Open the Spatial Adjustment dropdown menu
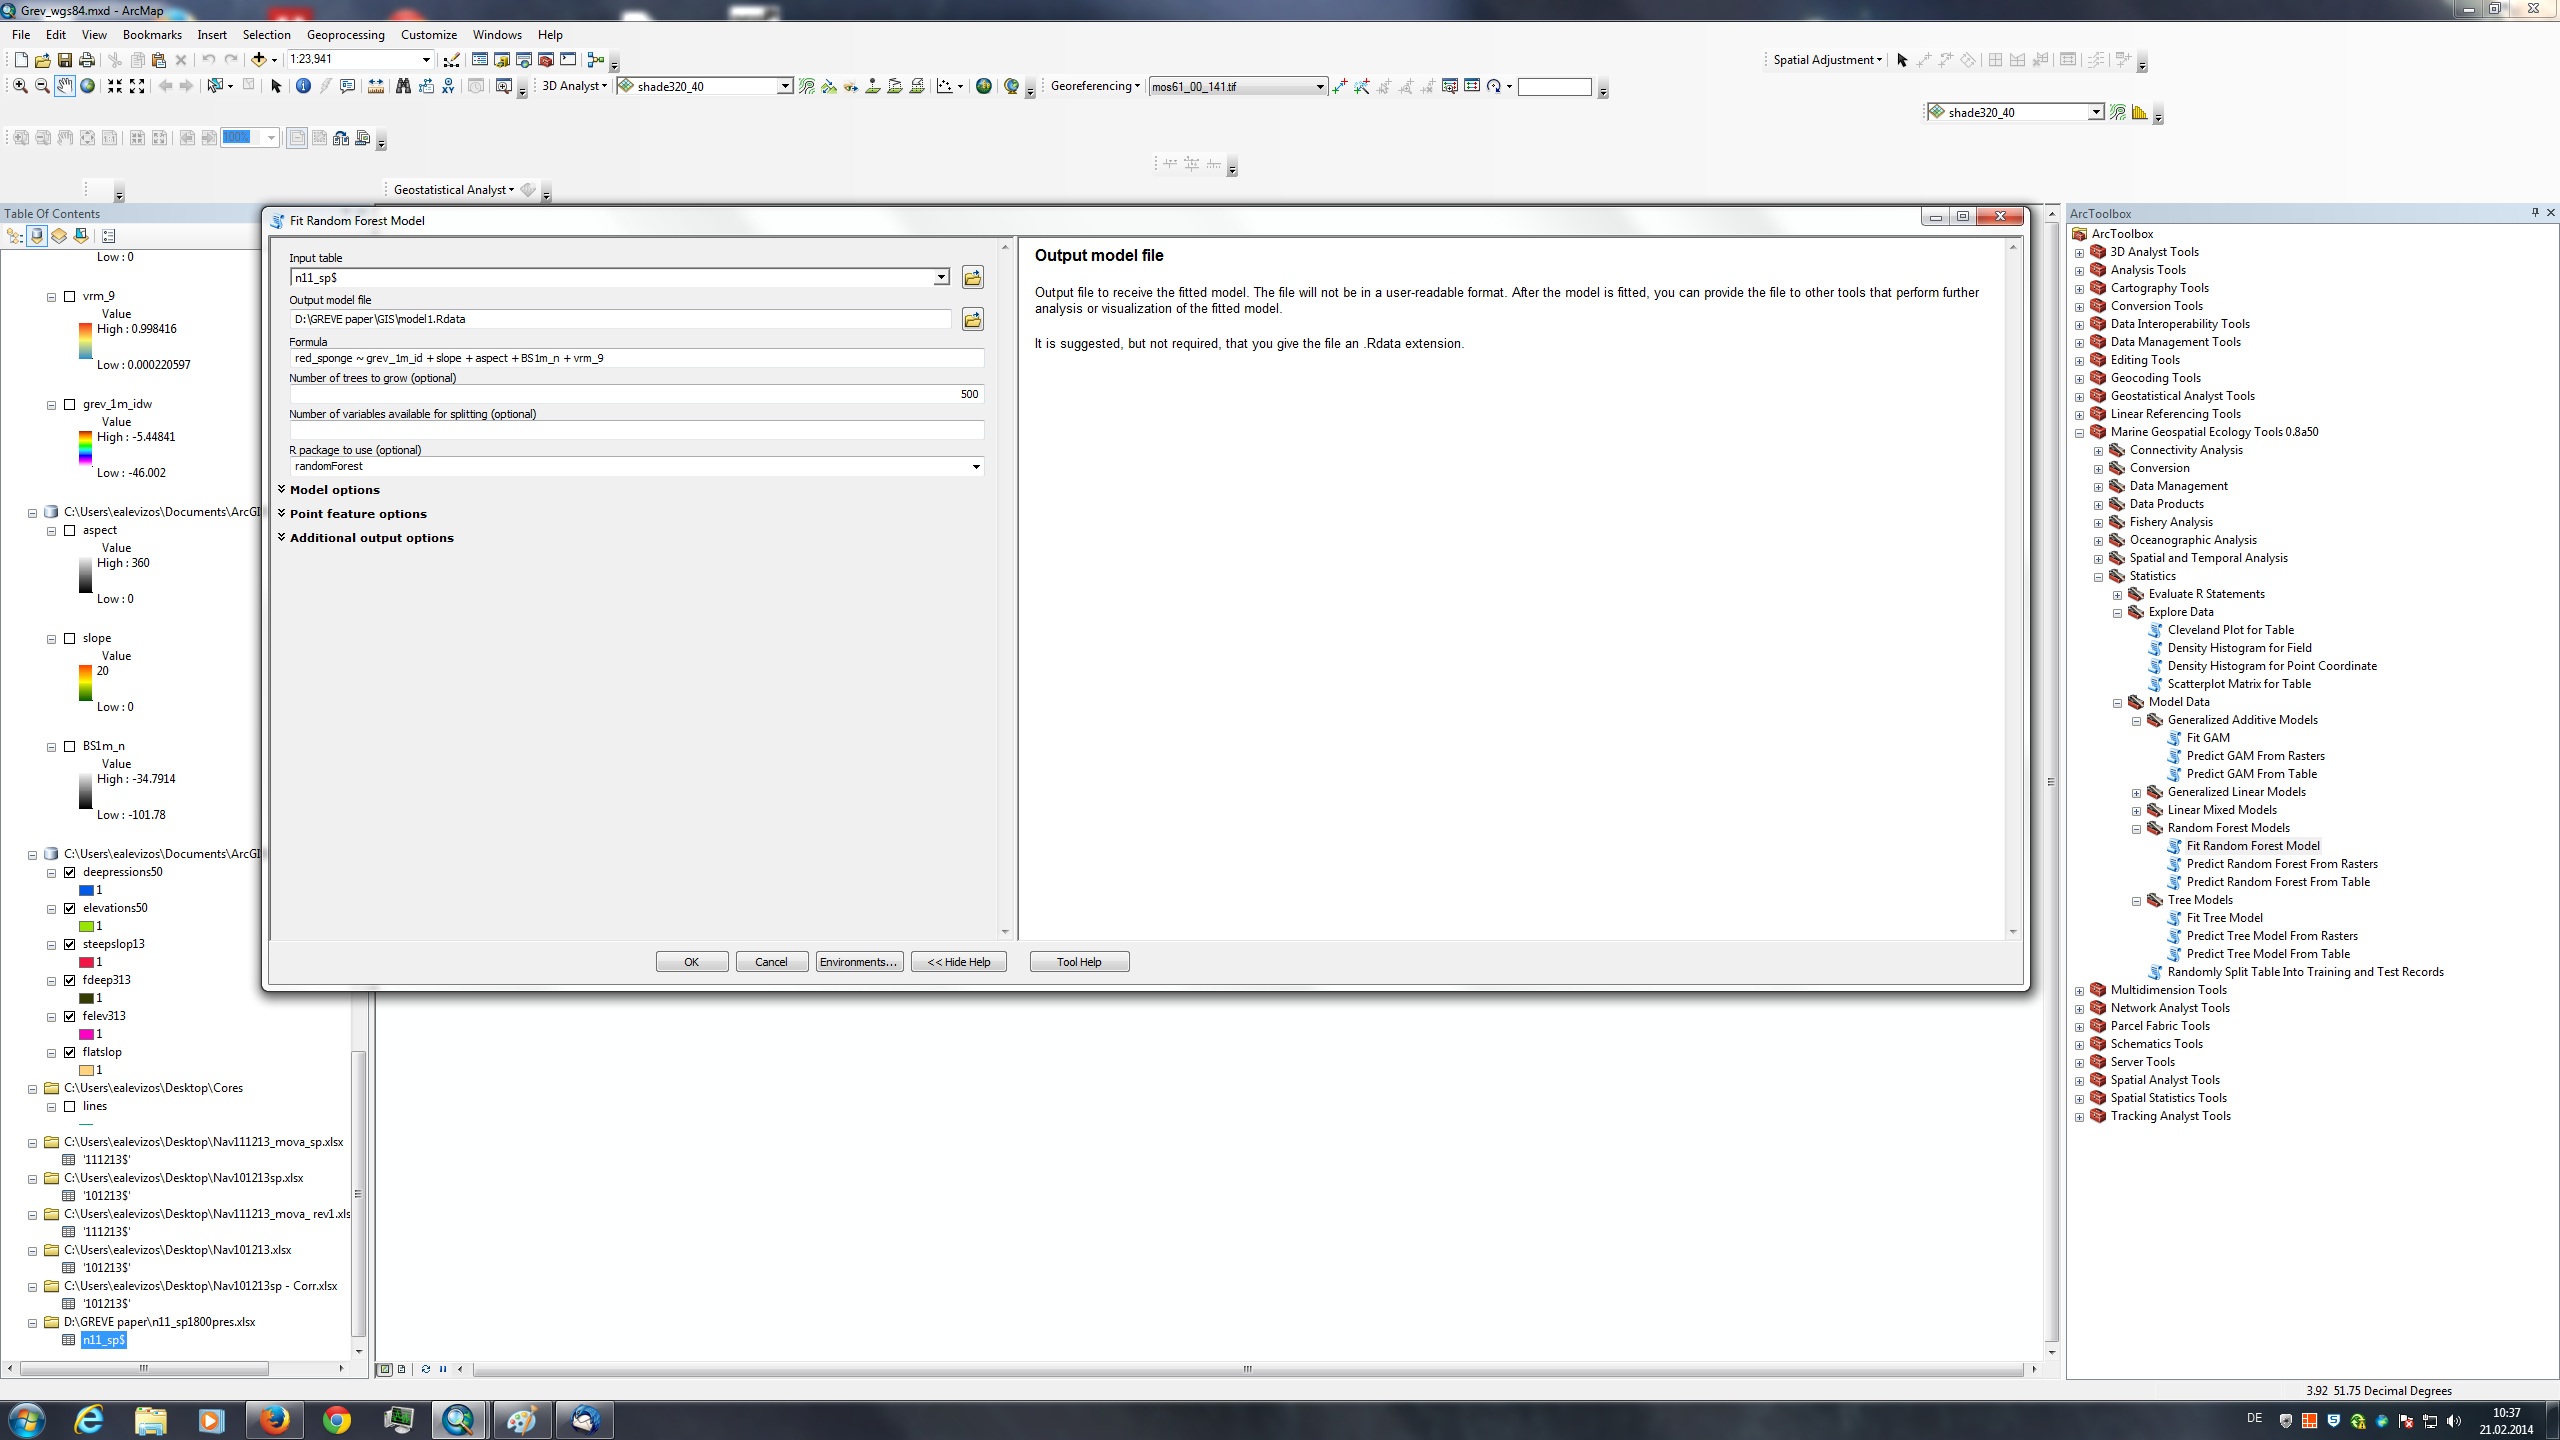The image size is (2560, 1440). pos(1827,60)
